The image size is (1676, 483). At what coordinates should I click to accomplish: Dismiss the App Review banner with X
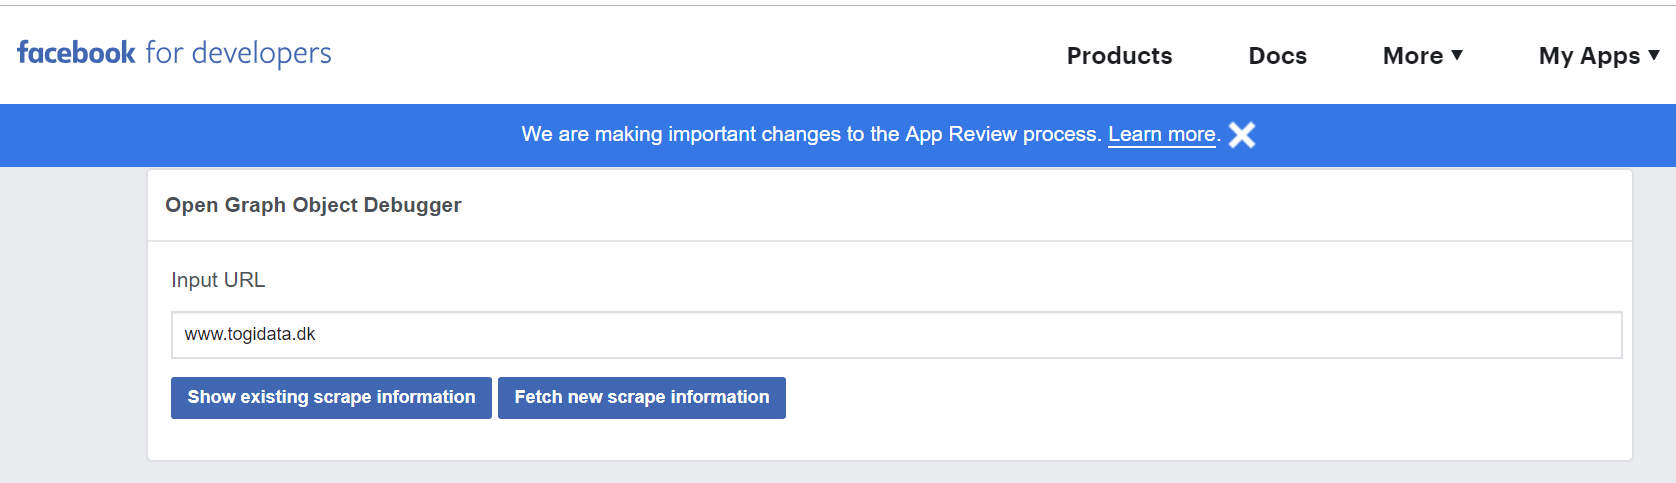coord(1241,135)
